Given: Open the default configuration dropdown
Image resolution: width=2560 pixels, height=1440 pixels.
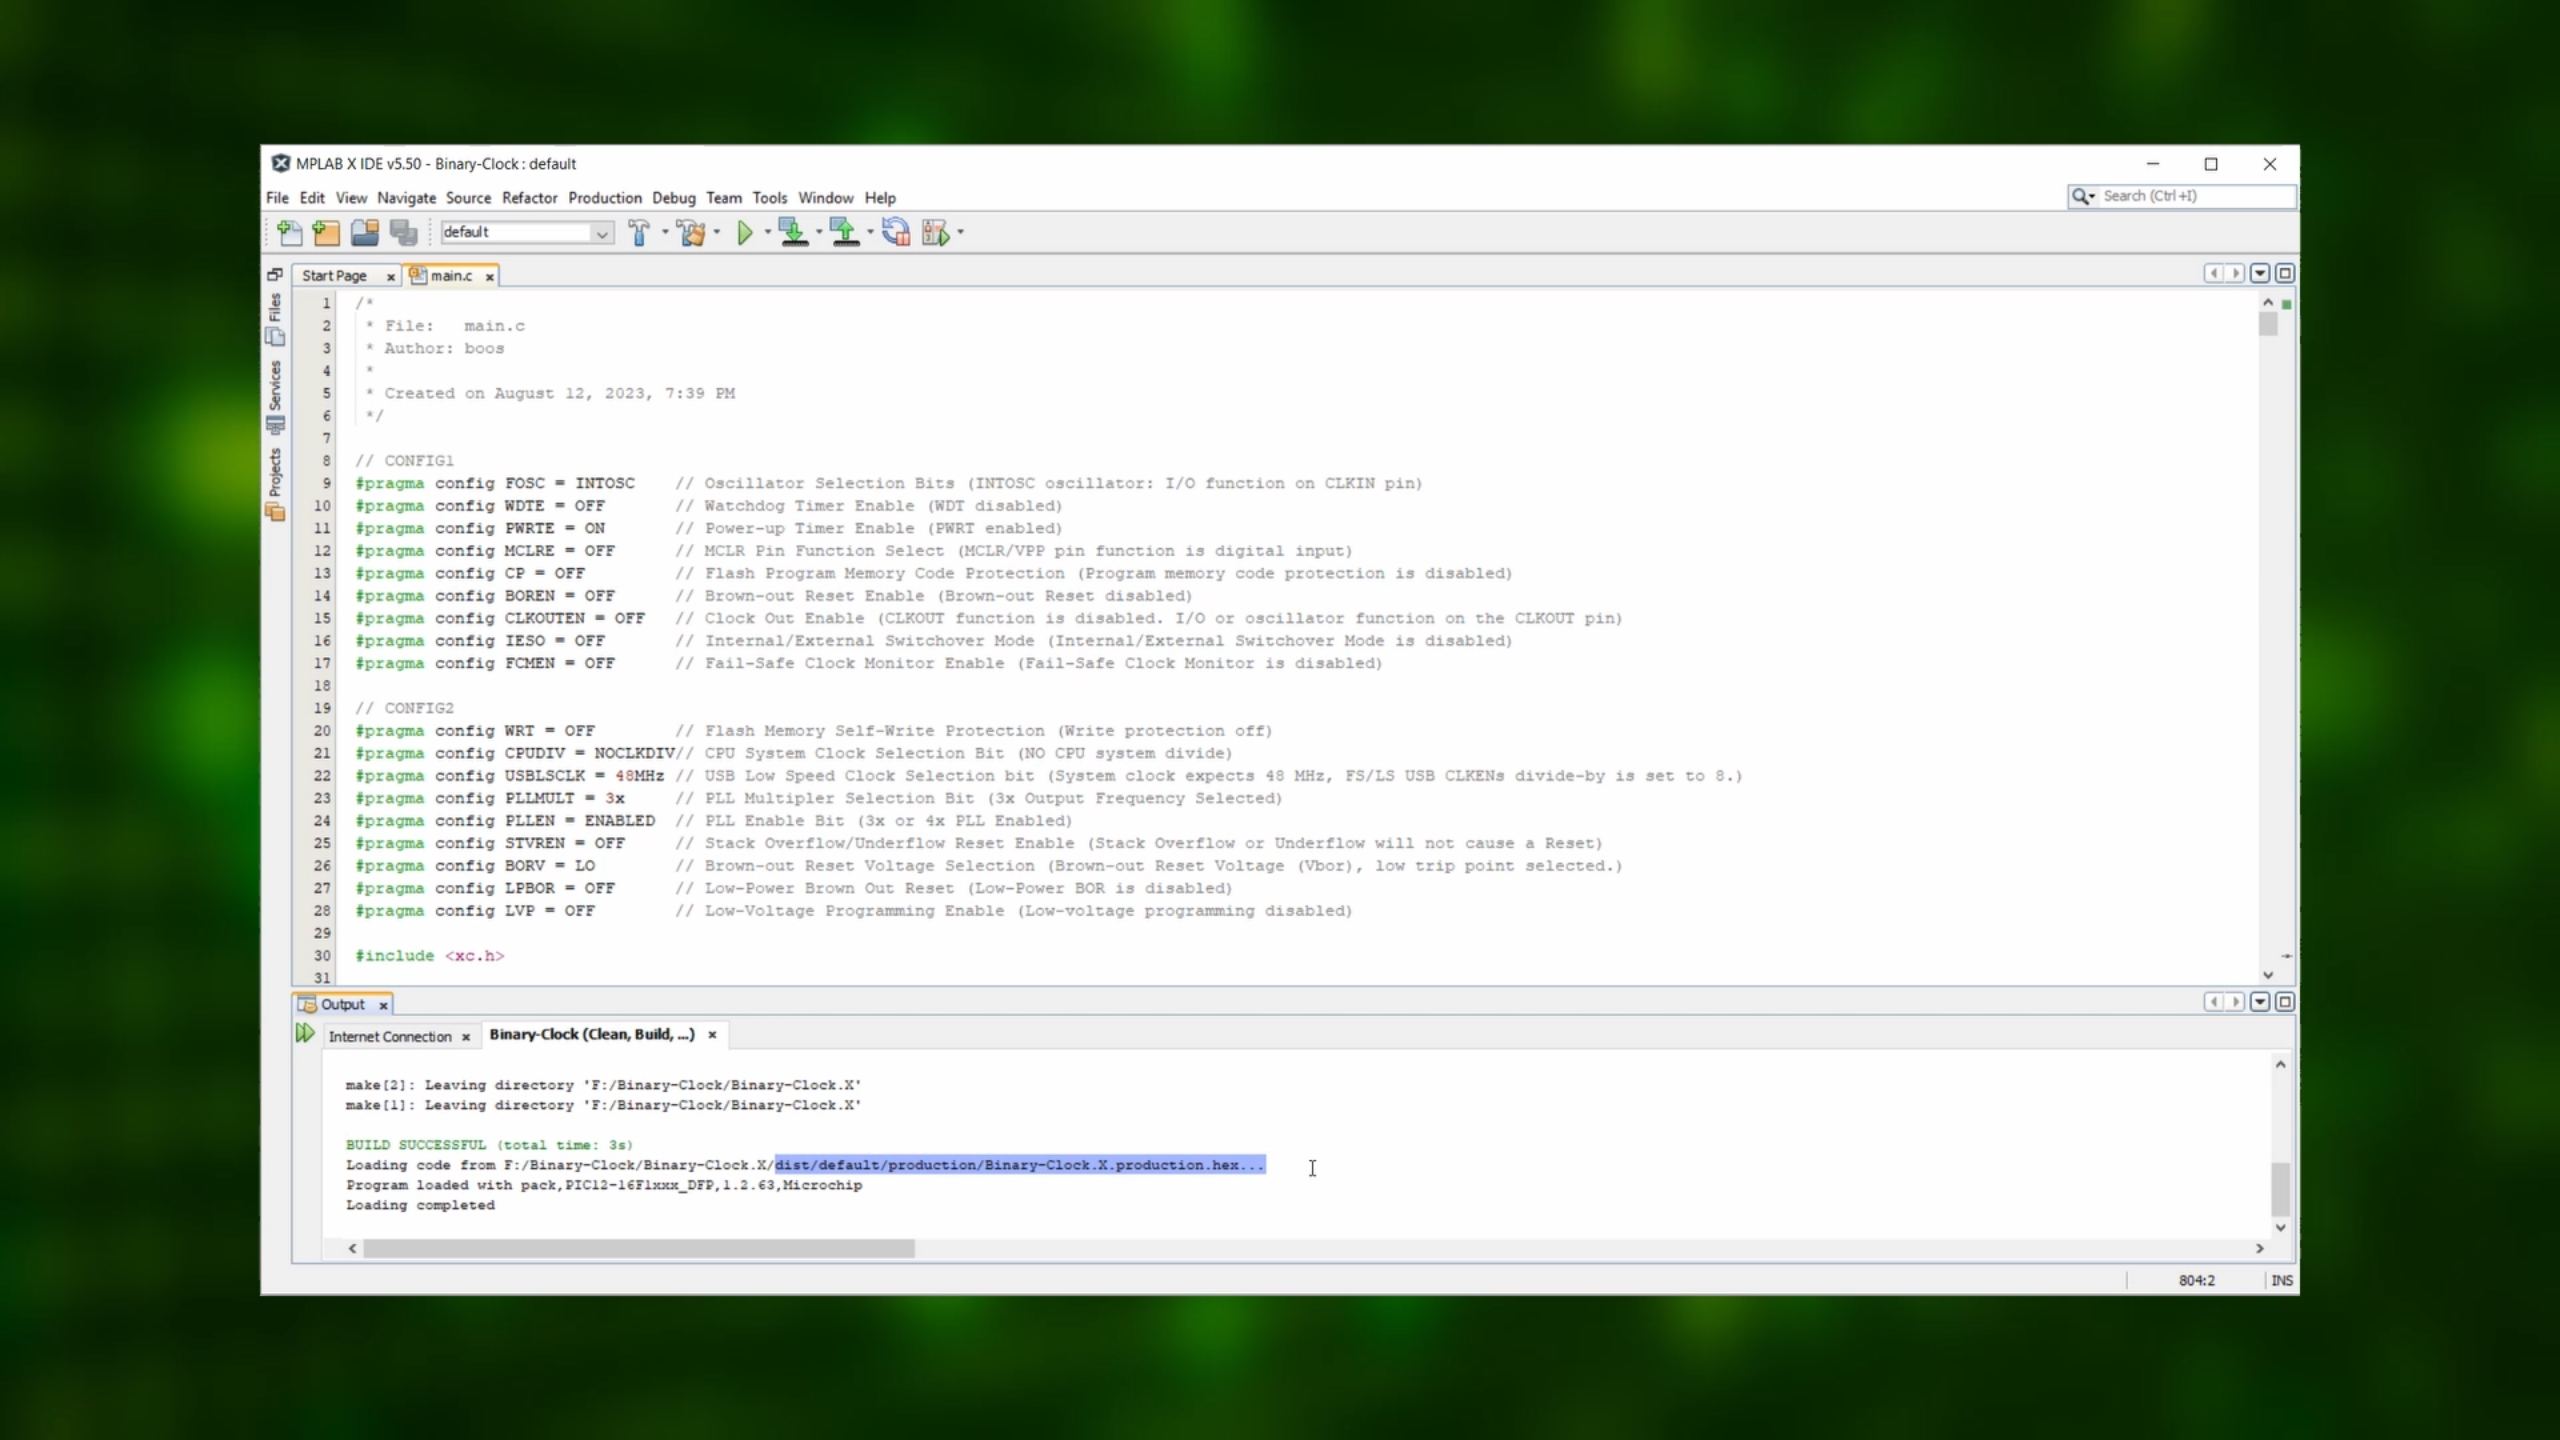Looking at the screenshot, I should click(602, 232).
